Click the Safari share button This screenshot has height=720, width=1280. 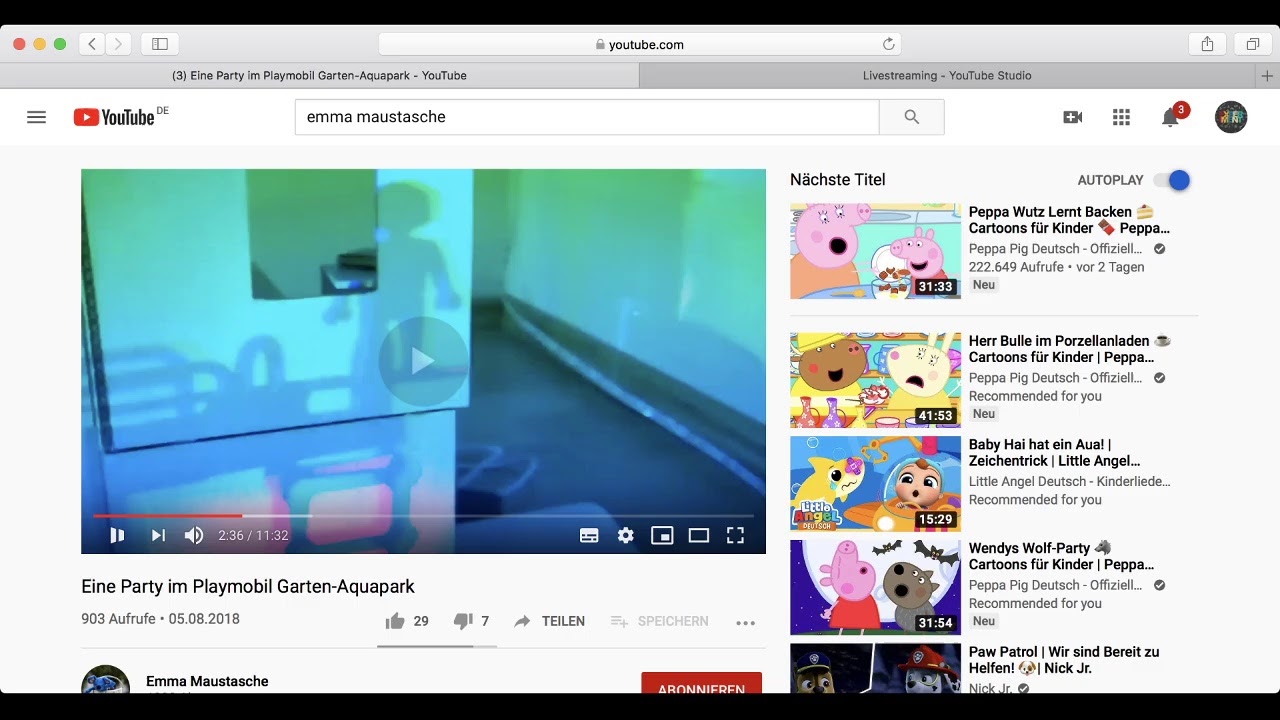[1207, 44]
